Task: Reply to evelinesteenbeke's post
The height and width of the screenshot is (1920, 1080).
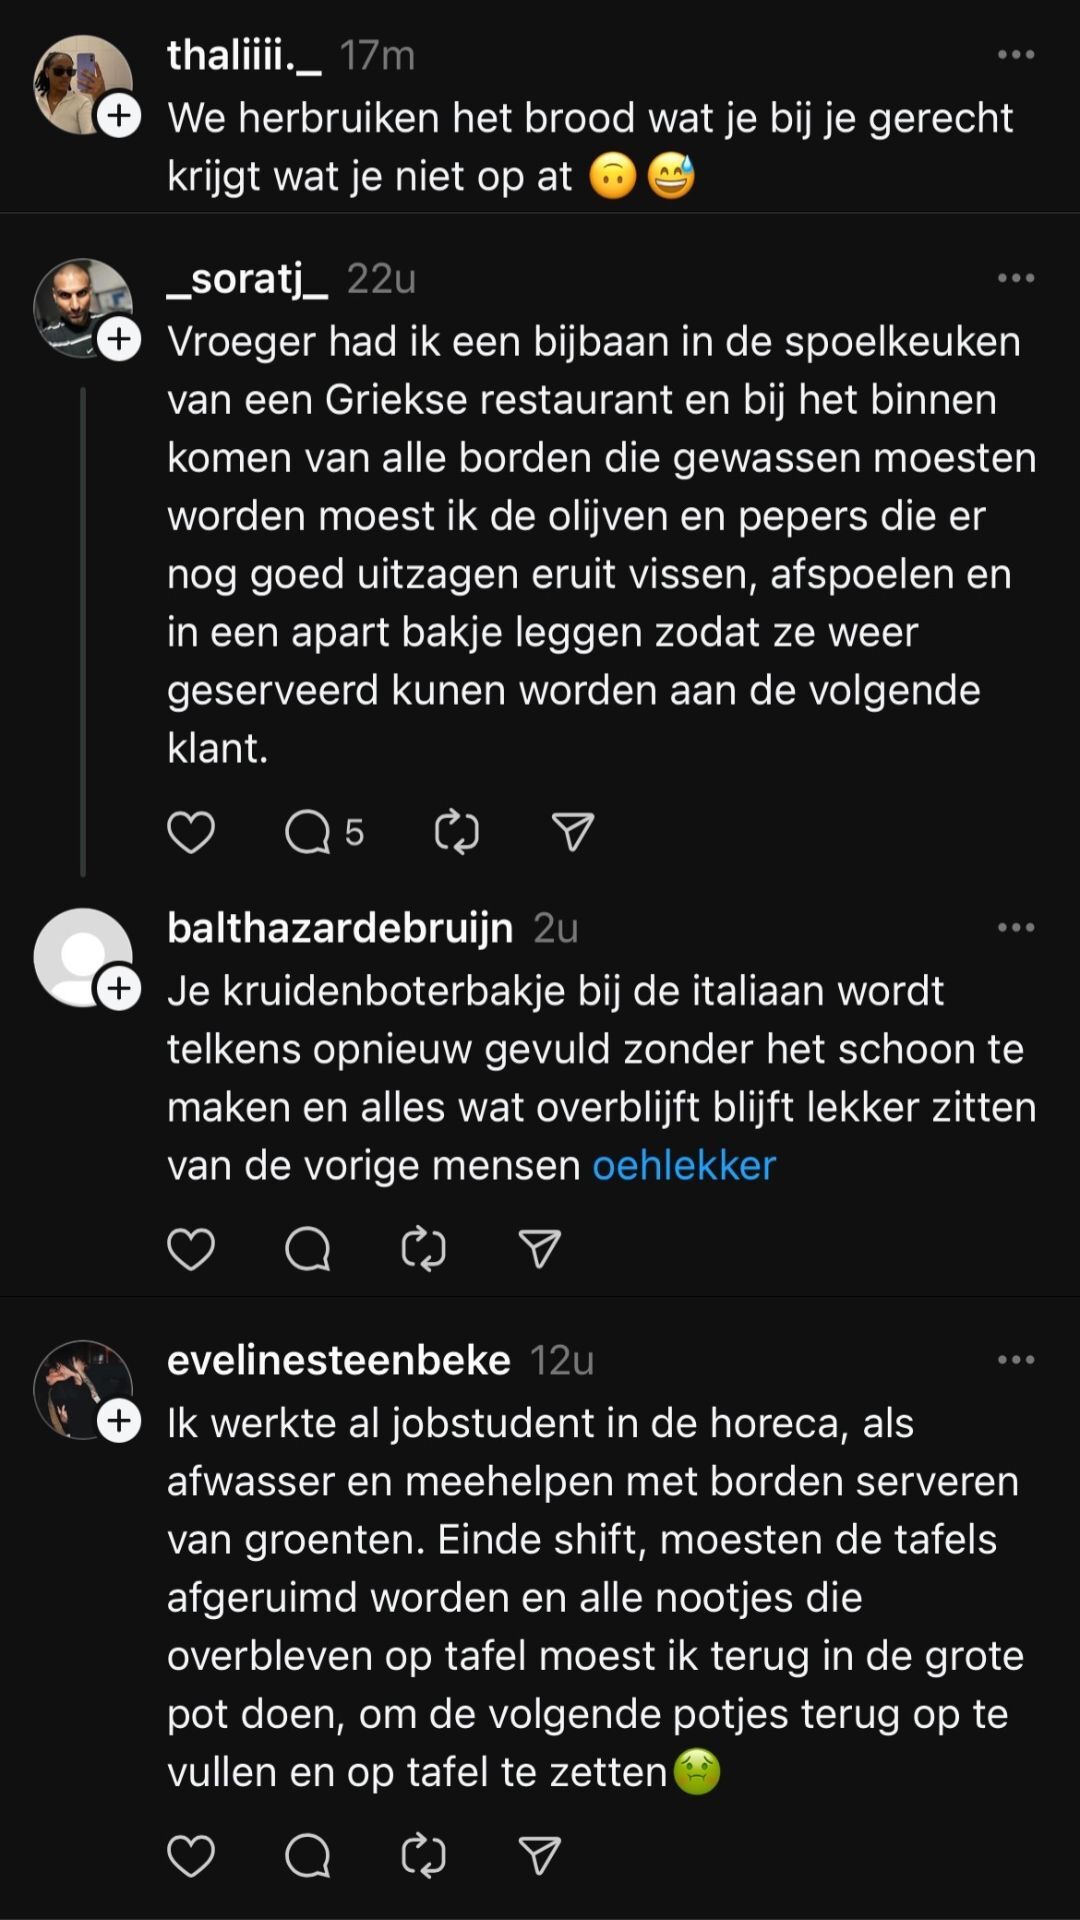Action: click(307, 1856)
